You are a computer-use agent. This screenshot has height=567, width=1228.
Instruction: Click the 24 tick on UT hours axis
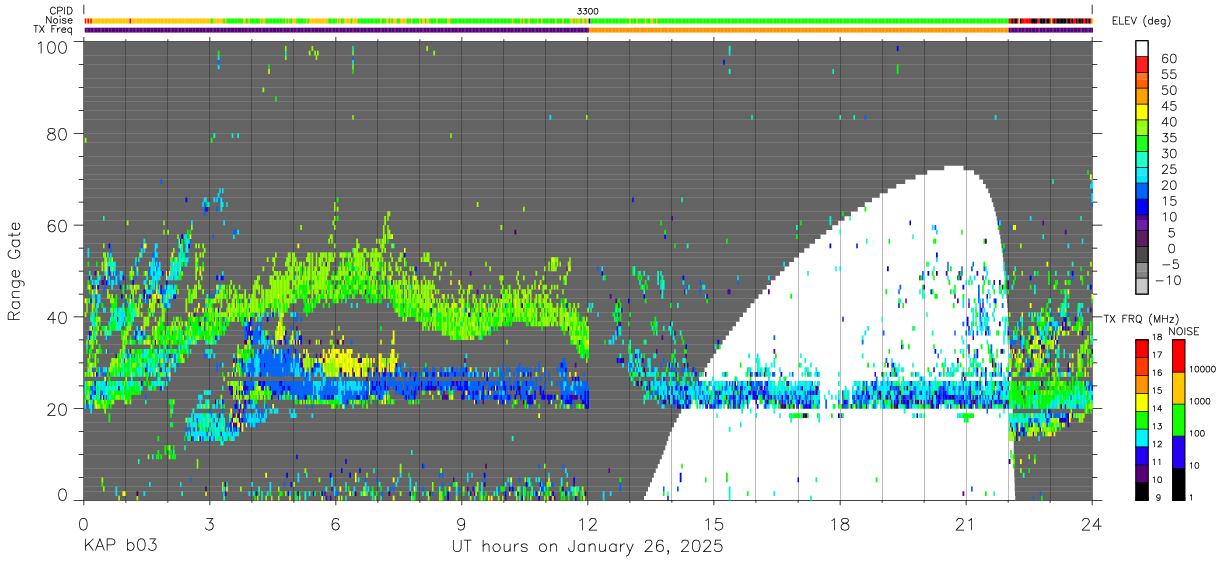pos(1092,524)
